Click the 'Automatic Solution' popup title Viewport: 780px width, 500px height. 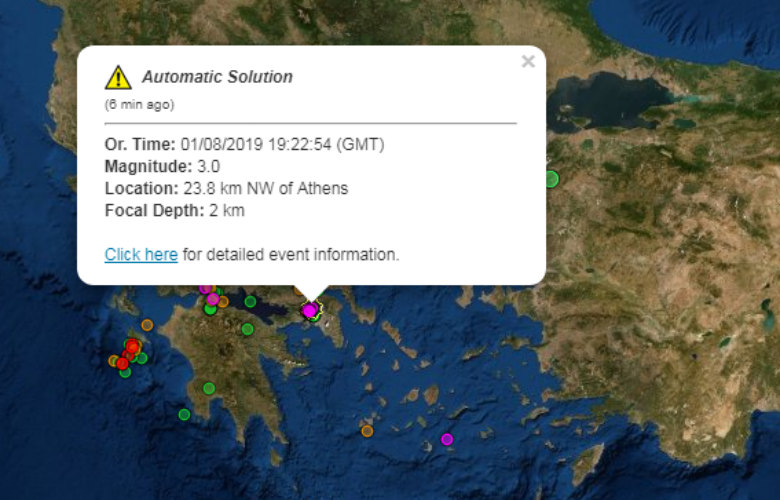pyautogui.click(x=217, y=77)
